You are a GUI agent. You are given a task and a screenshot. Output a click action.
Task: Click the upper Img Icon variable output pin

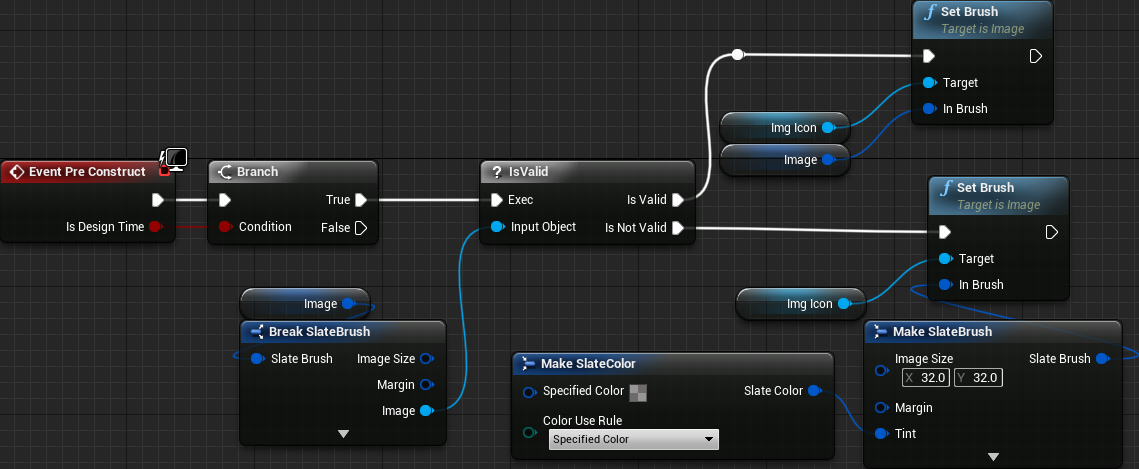tap(827, 128)
